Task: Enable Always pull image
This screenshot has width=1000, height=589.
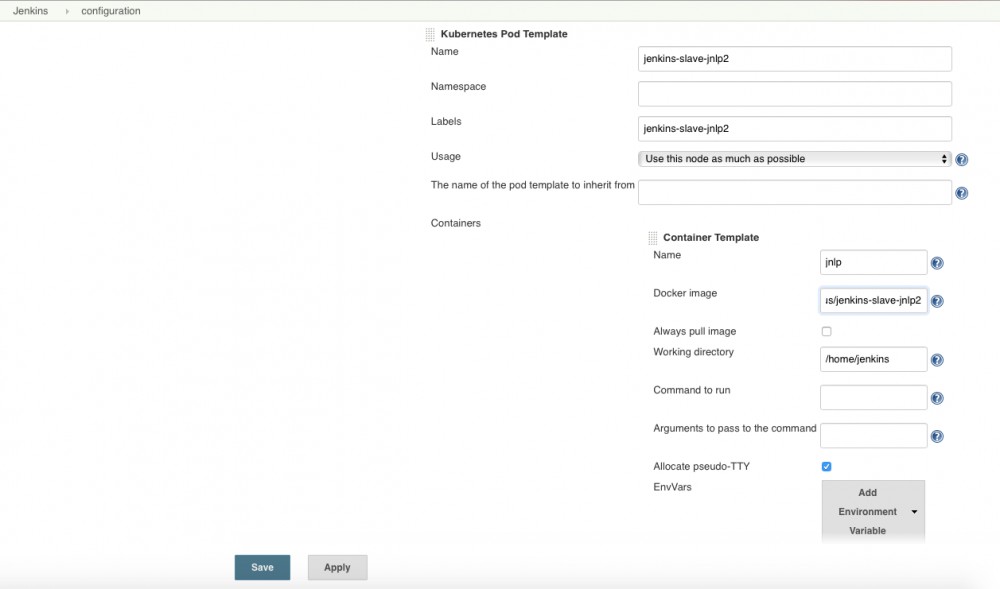Action: coord(826,331)
